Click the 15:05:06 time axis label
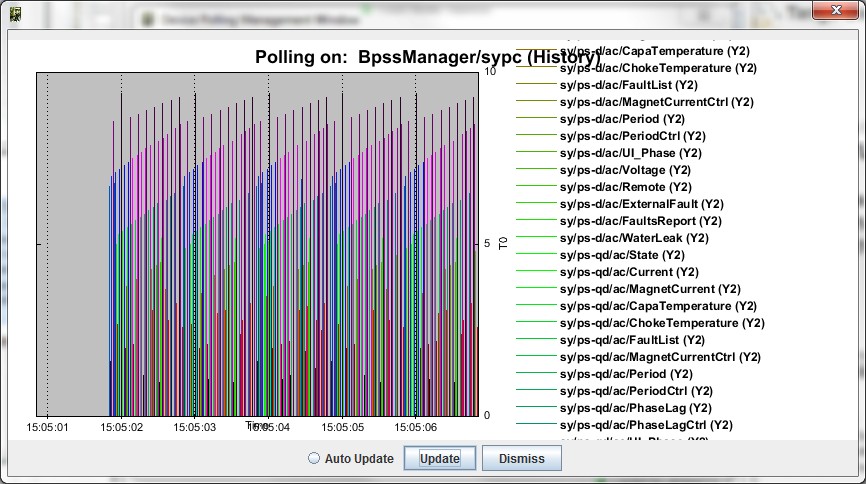The height and width of the screenshot is (484, 866). point(415,427)
